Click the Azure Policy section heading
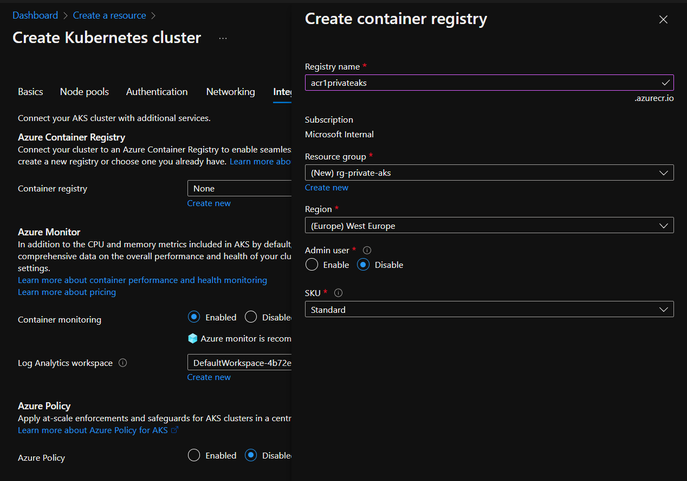The height and width of the screenshot is (481, 687). [44, 406]
